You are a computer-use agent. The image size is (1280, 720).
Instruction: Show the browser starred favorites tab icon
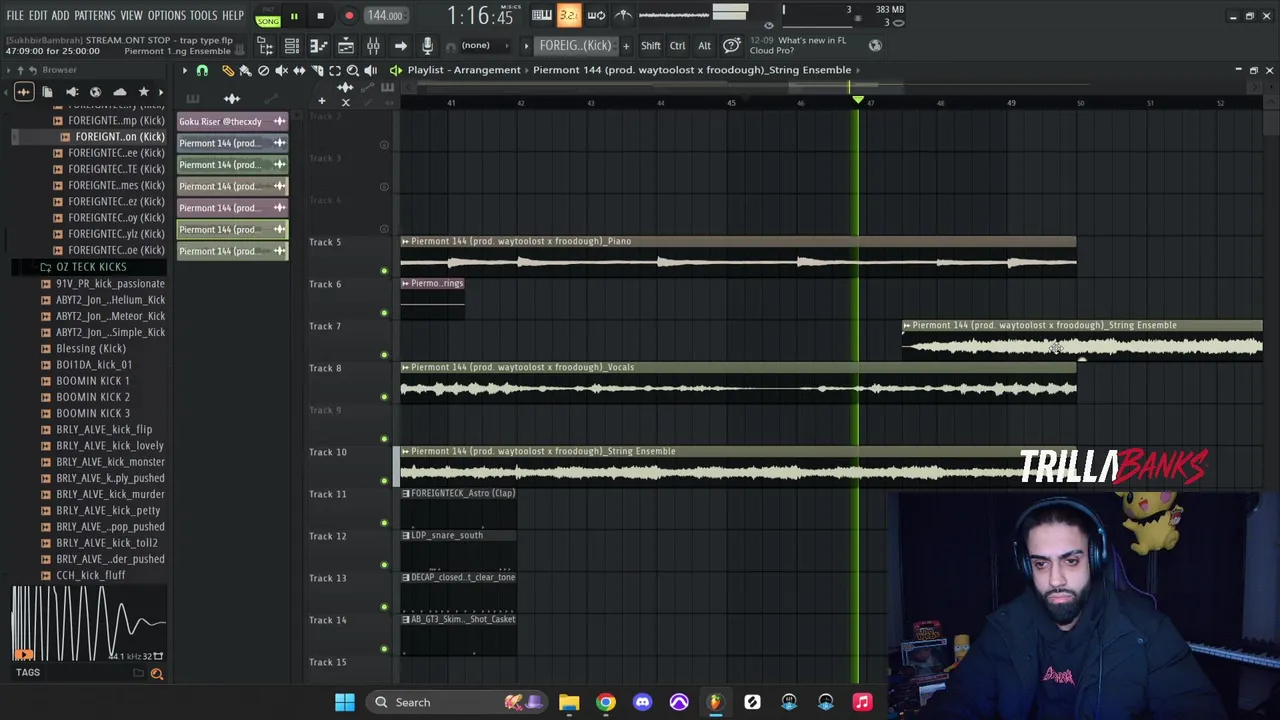[x=143, y=92]
